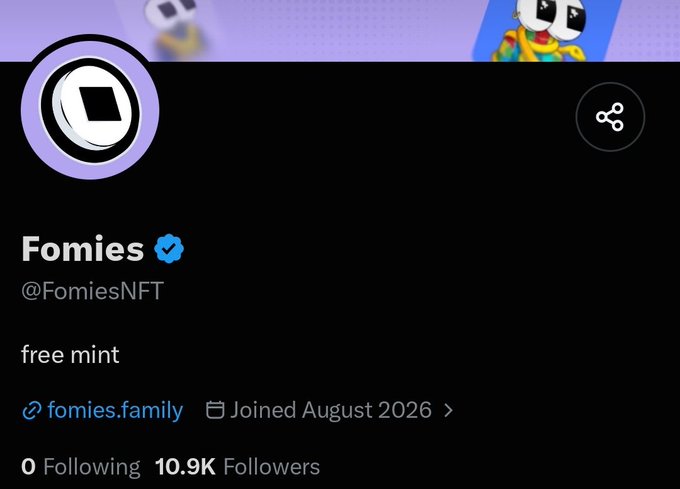Expand the chevron after Joined August 2026
The height and width of the screenshot is (489, 680).
click(448, 410)
